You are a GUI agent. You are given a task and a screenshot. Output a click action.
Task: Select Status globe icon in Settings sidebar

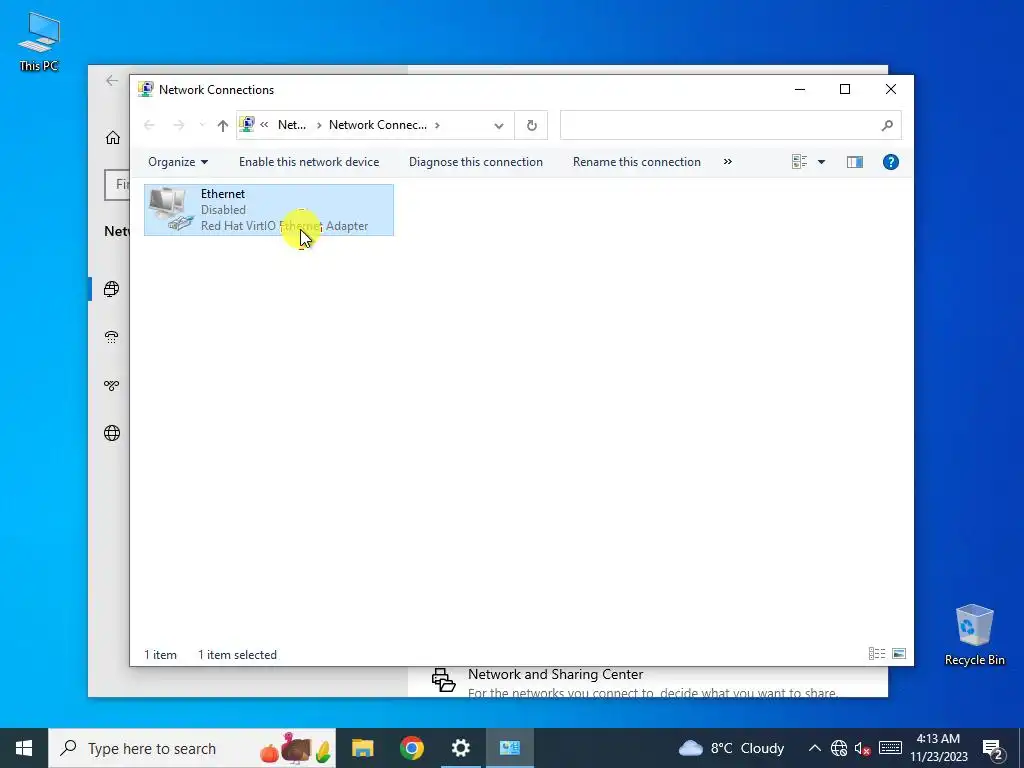112,289
